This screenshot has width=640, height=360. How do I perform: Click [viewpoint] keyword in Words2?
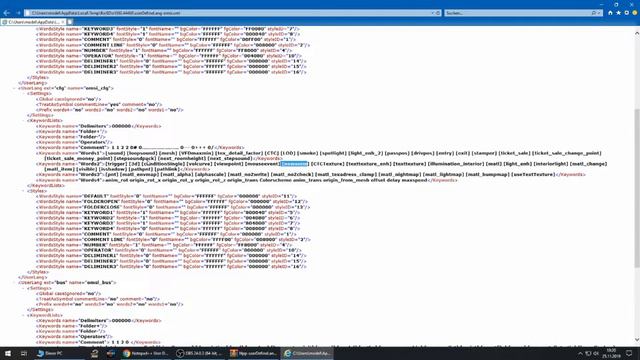point(228,164)
